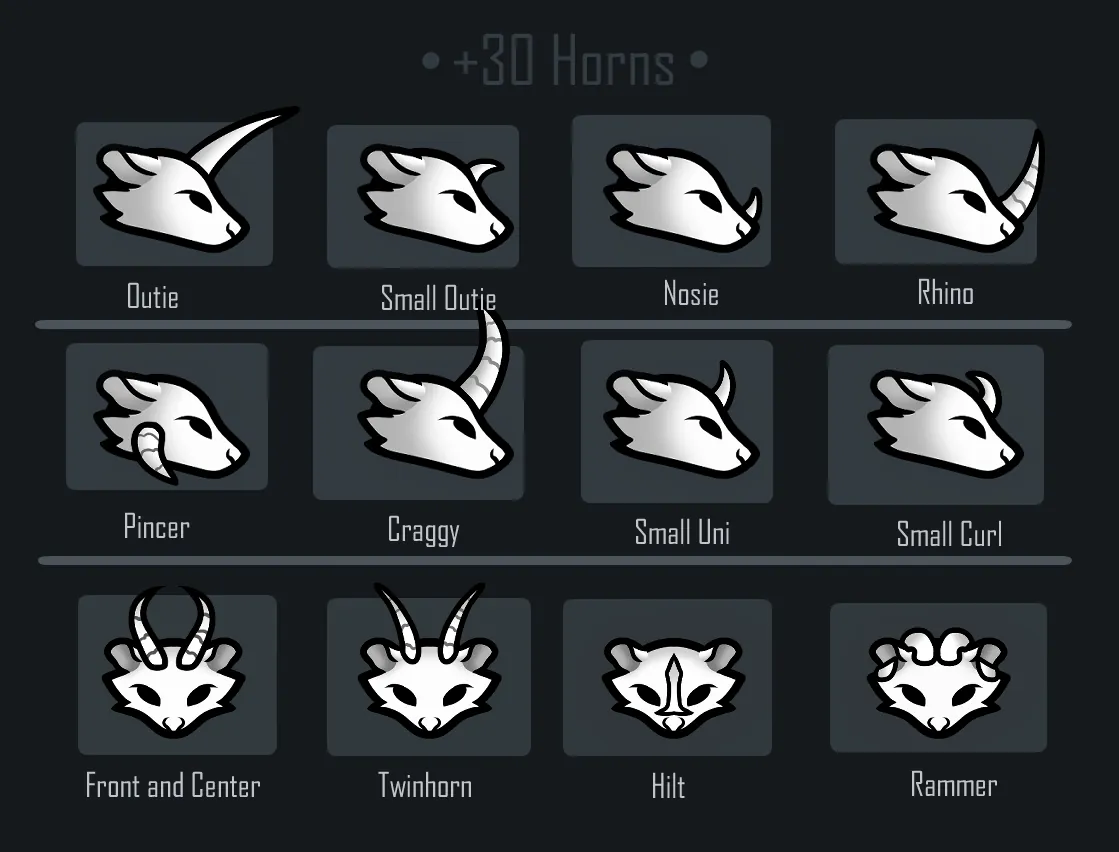Pick the Small Curl horn tile
The width and height of the screenshot is (1119, 852).
(936, 425)
